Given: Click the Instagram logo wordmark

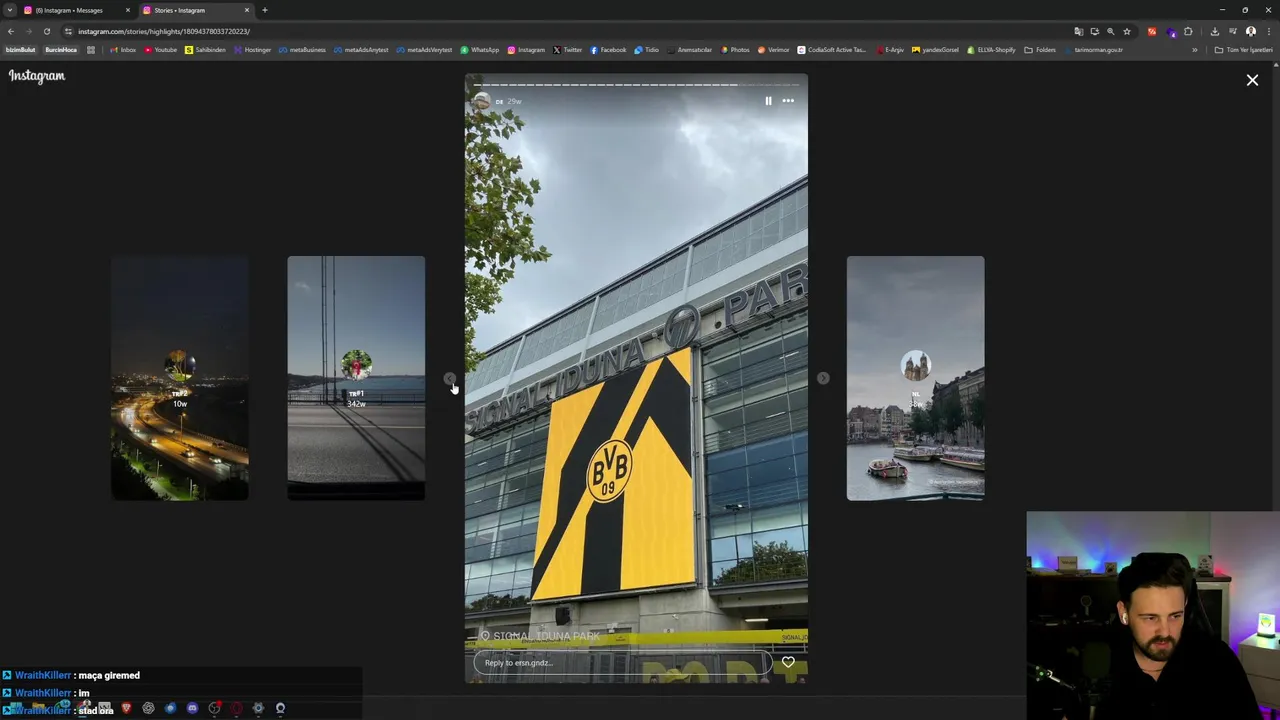Looking at the screenshot, I should (x=37, y=76).
